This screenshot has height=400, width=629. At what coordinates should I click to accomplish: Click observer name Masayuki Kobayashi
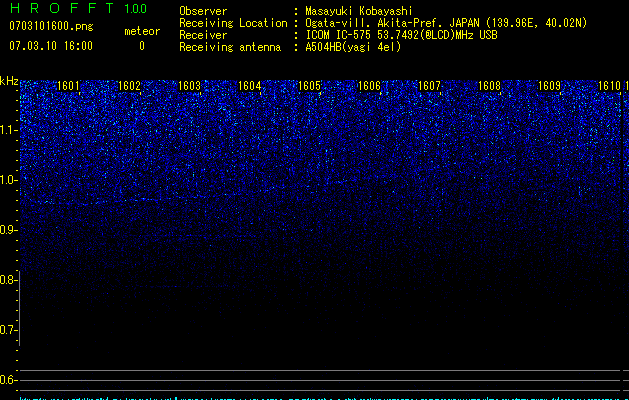point(359,11)
